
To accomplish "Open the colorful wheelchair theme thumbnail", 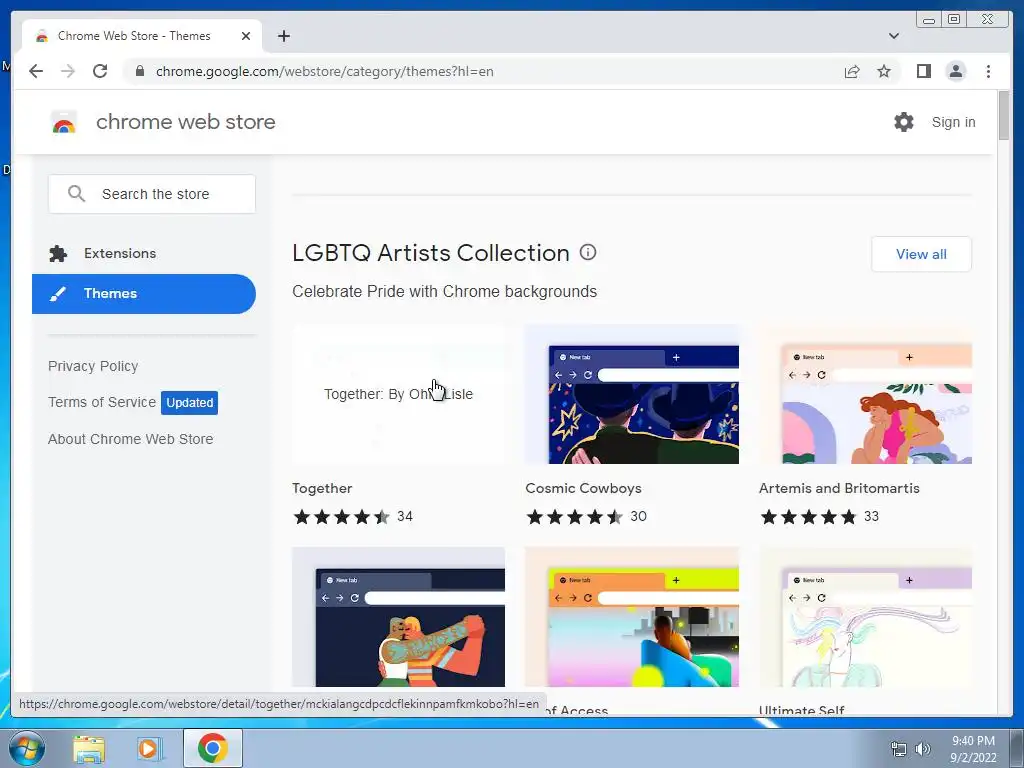I will point(632,617).
